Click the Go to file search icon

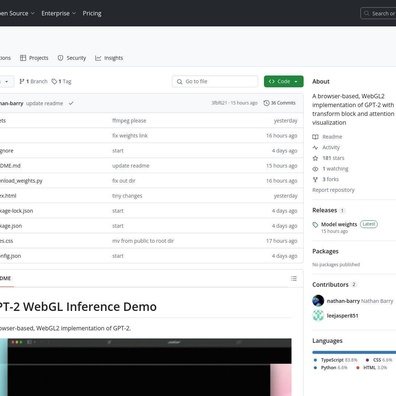click(x=180, y=82)
